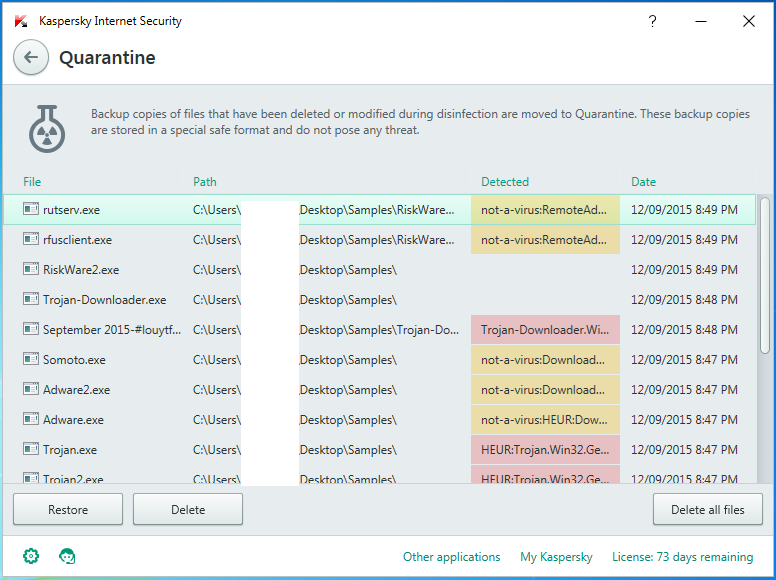Click Adware2.exe not-a-virus:Download... detection cell

click(x=545, y=390)
